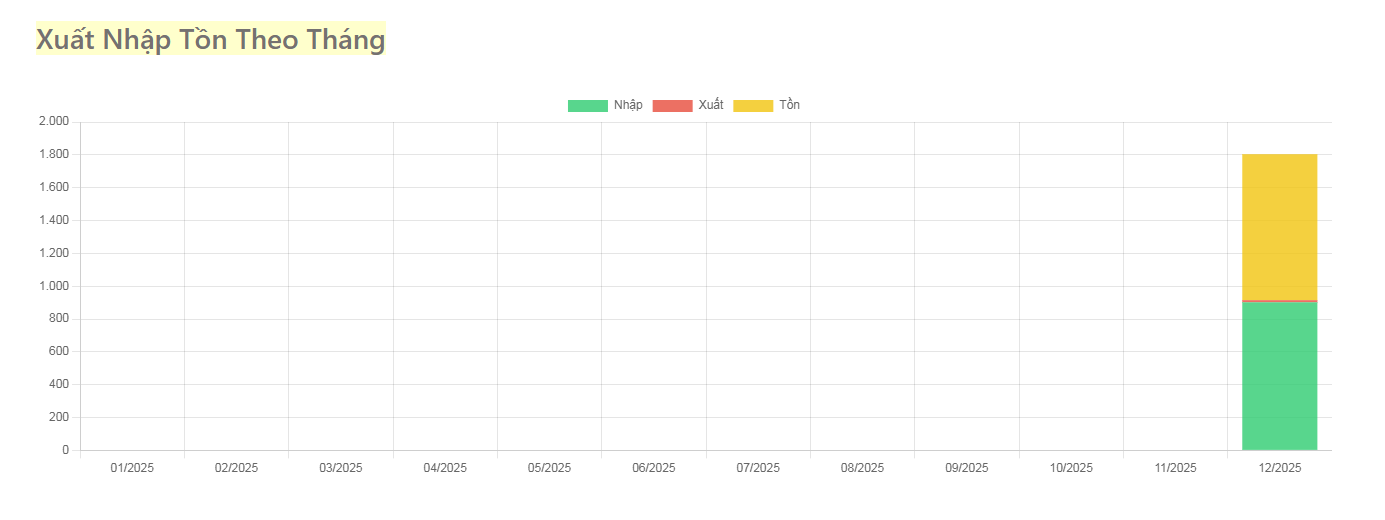
Task: Toggle the Tồn dataset via legend text
Action: [x=790, y=105]
